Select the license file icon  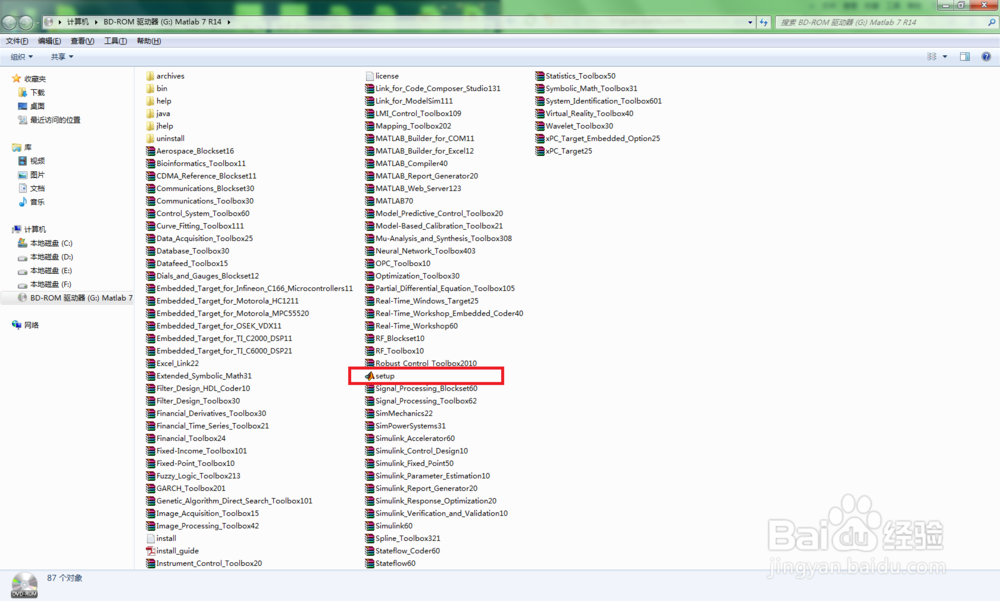369,76
